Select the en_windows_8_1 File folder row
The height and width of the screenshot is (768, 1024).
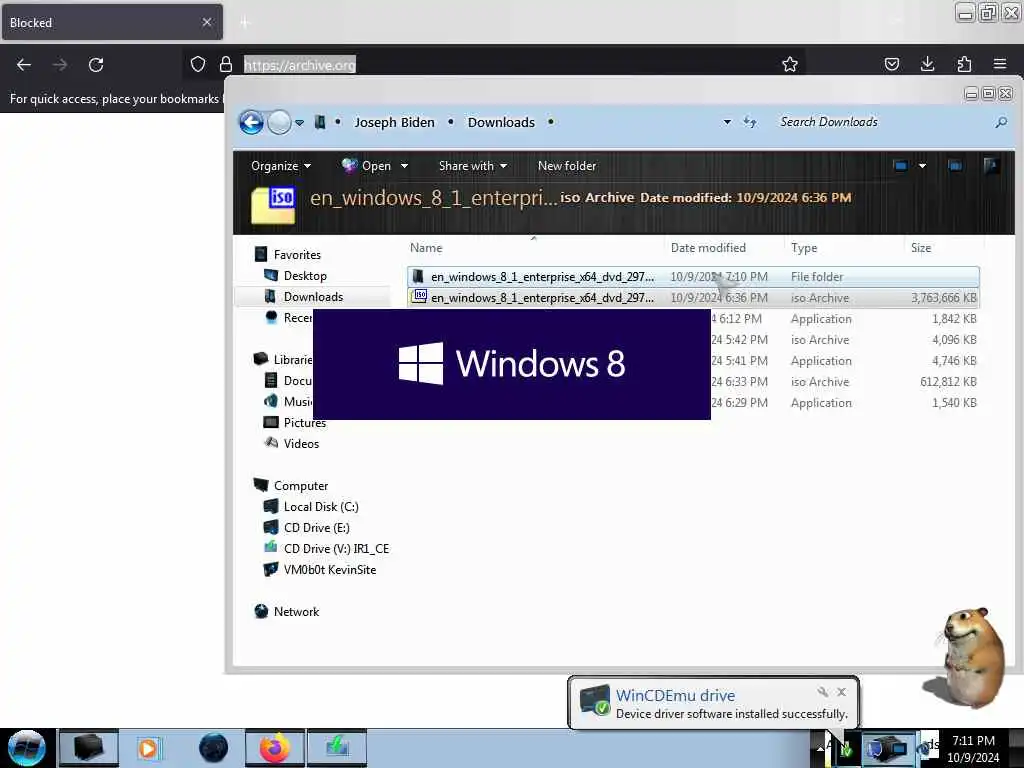pos(693,277)
